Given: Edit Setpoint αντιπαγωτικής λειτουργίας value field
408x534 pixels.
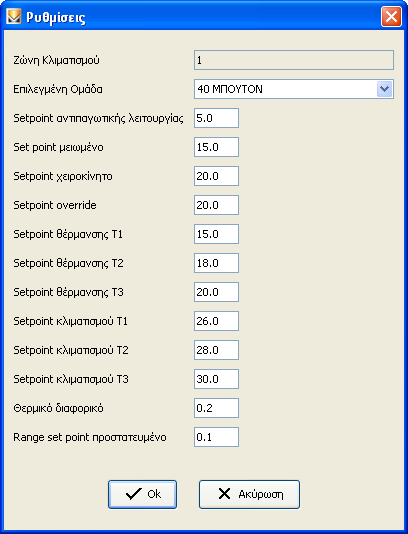Looking at the screenshot, I should [x=217, y=118].
